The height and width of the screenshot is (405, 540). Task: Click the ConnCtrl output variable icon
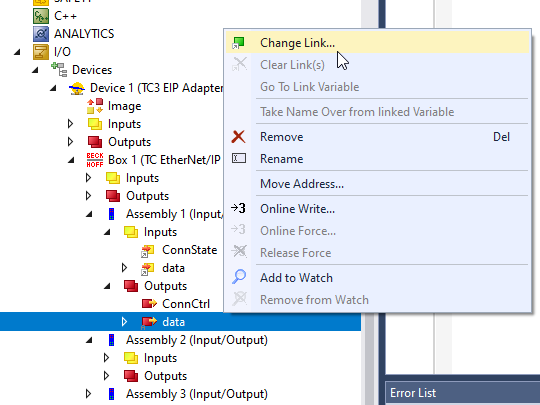coord(149,304)
